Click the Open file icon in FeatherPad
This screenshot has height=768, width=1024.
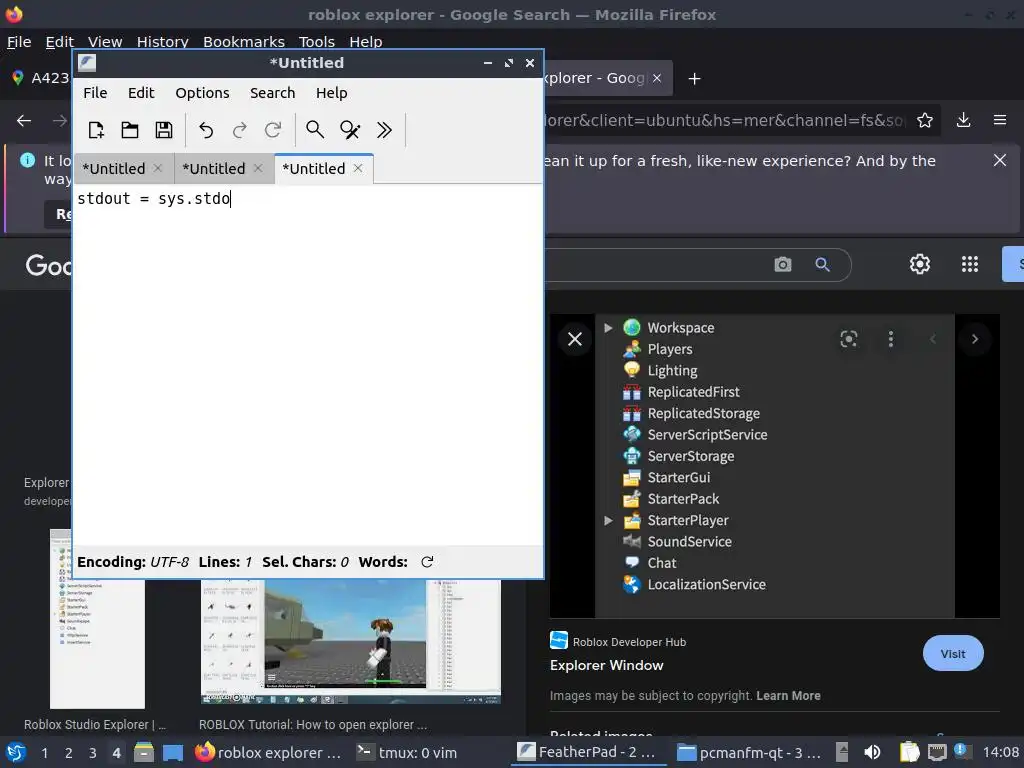click(x=130, y=130)
